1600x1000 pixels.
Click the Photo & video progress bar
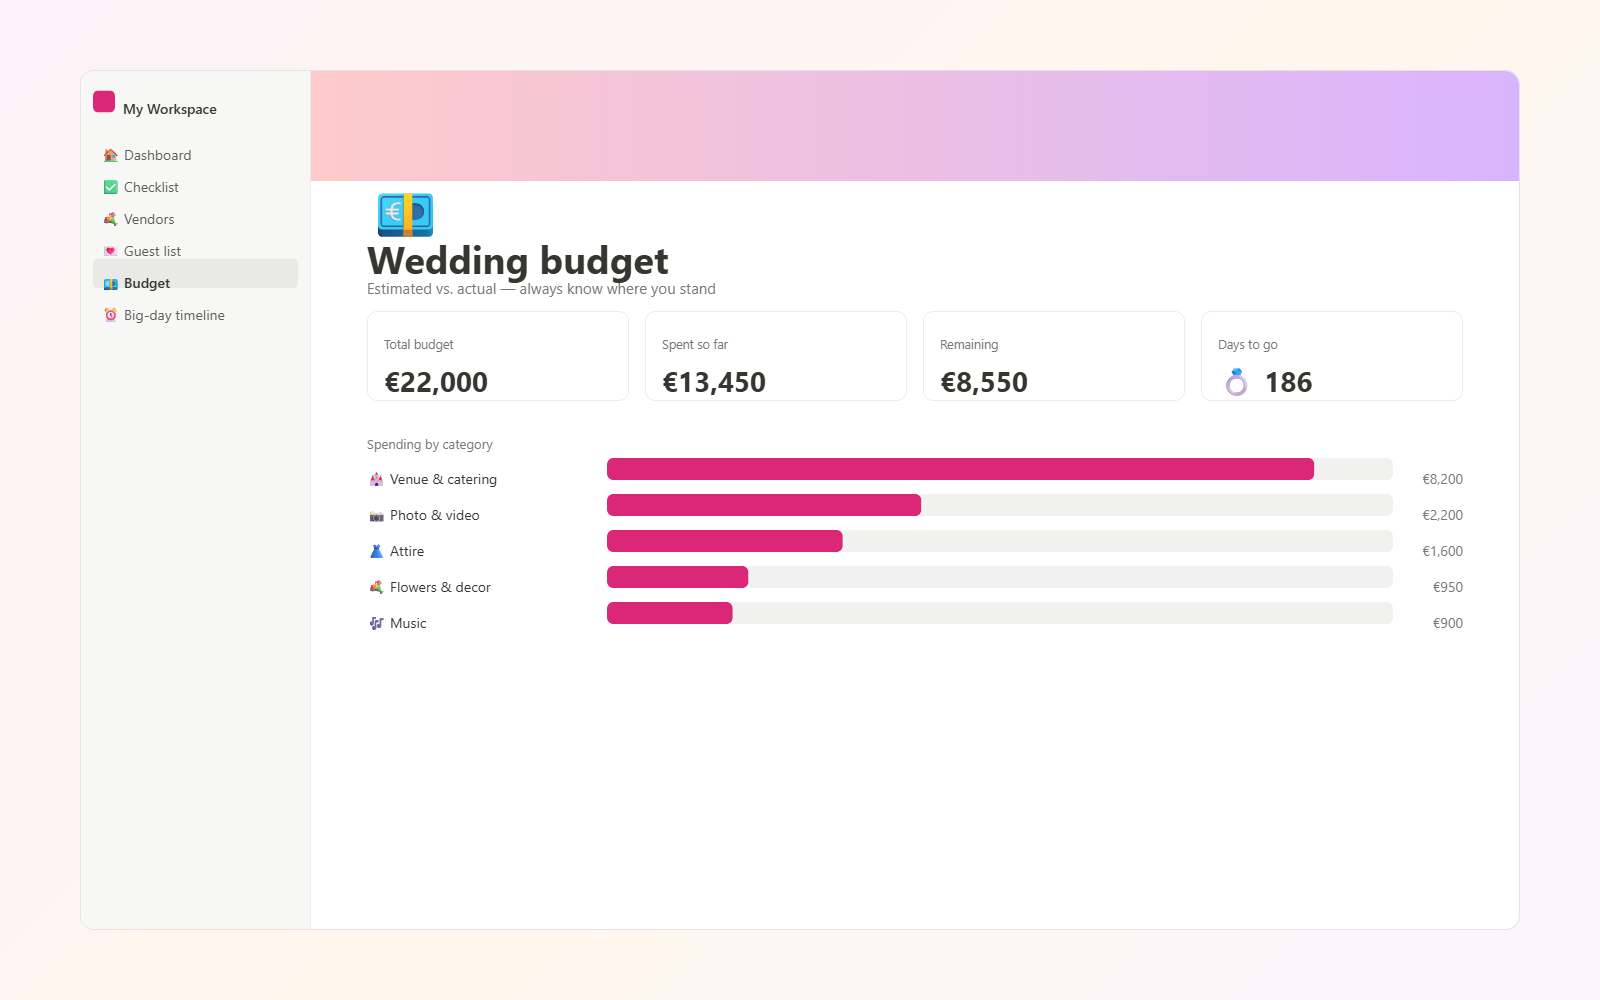[x=1000, y=505]
